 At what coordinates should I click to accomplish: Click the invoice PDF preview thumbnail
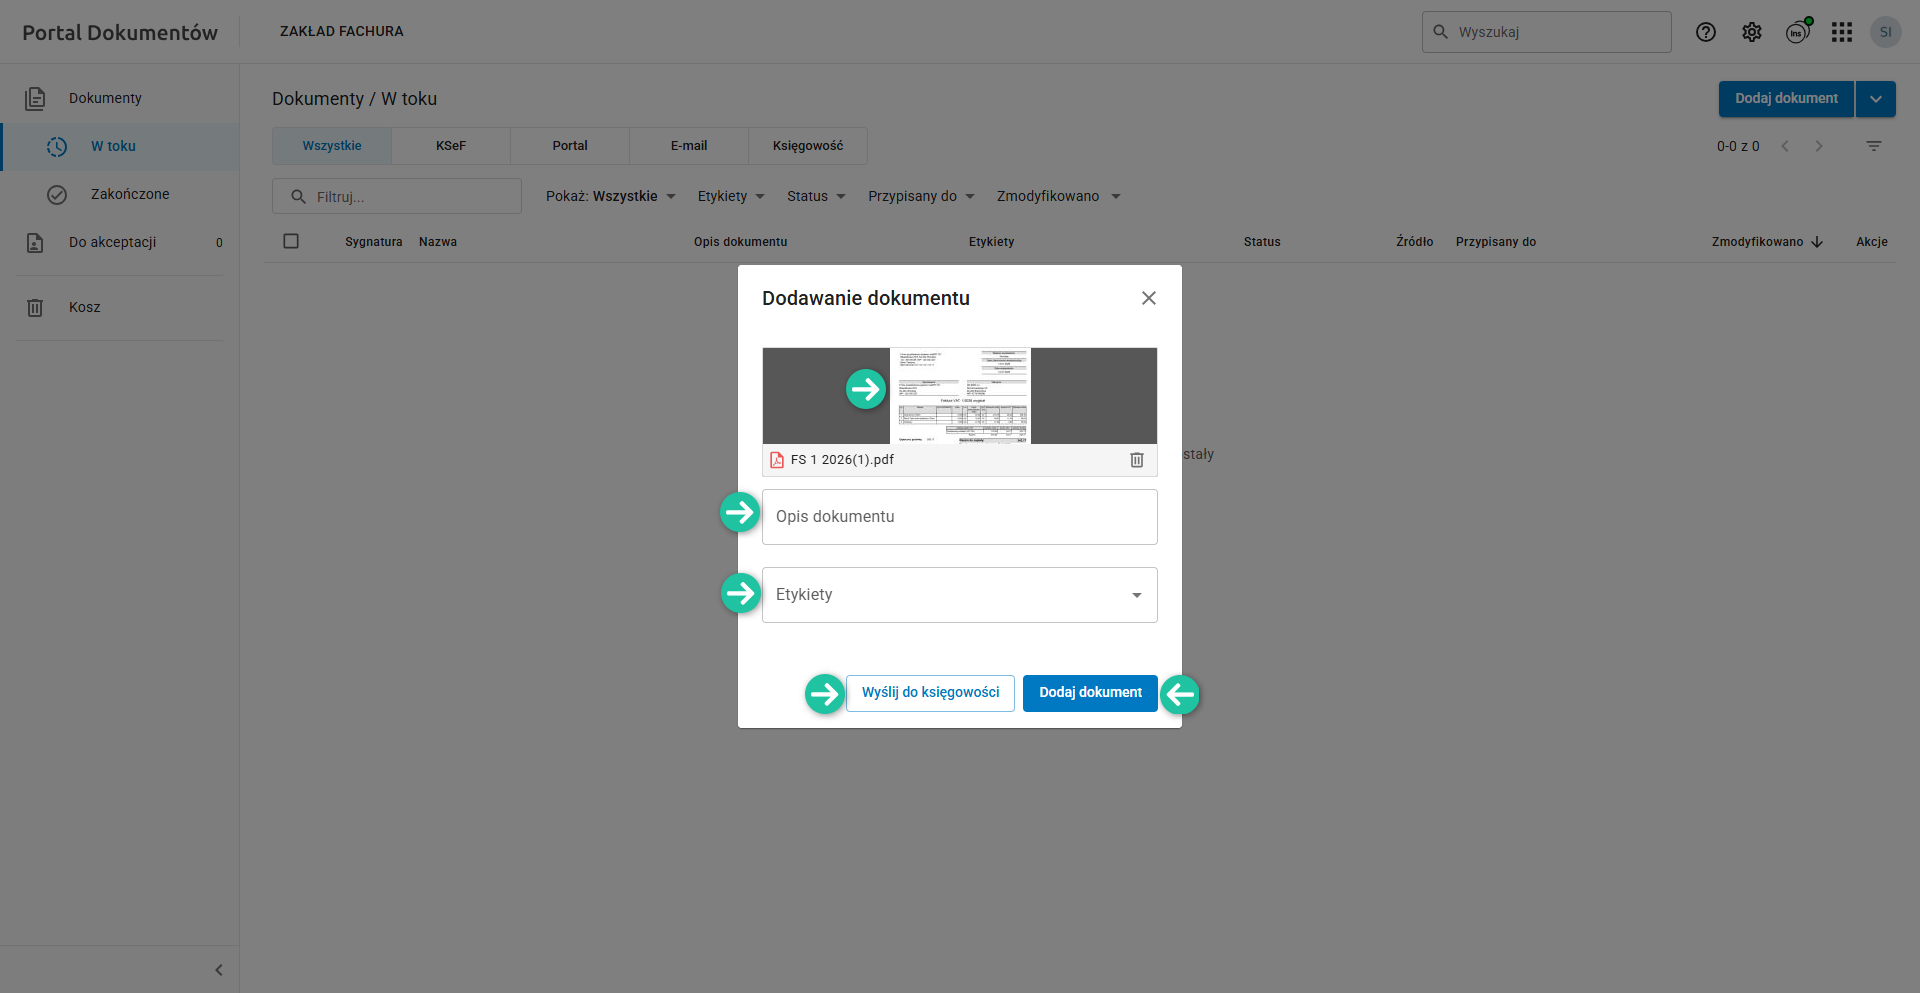959,396
